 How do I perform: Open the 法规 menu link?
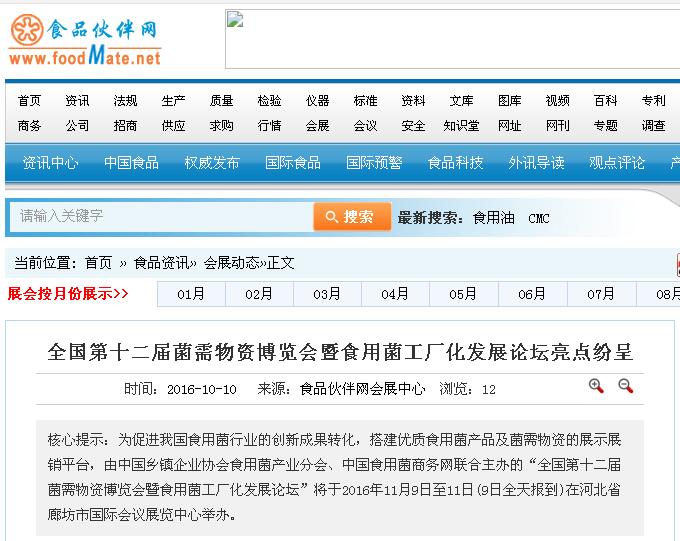pos(125,101)
